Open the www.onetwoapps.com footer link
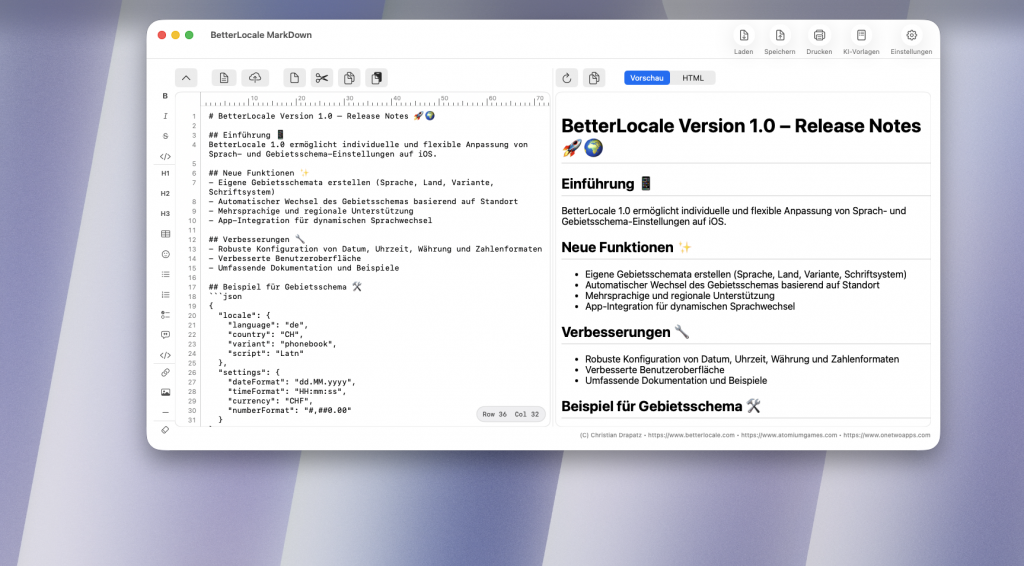The image size is (1024, 566). pos(887,435)
